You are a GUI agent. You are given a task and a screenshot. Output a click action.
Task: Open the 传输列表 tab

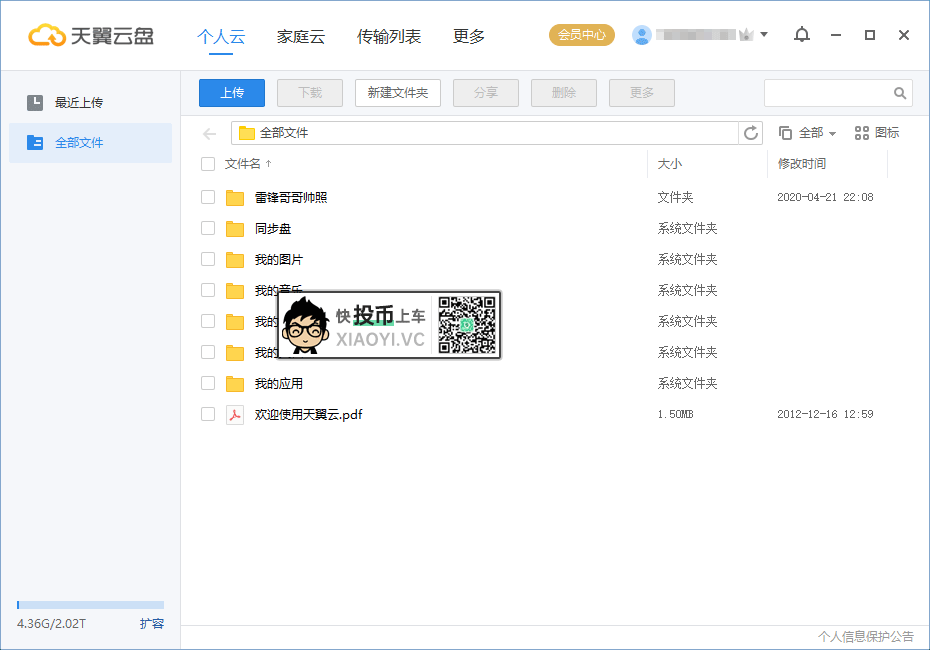(x=389, y=35)
